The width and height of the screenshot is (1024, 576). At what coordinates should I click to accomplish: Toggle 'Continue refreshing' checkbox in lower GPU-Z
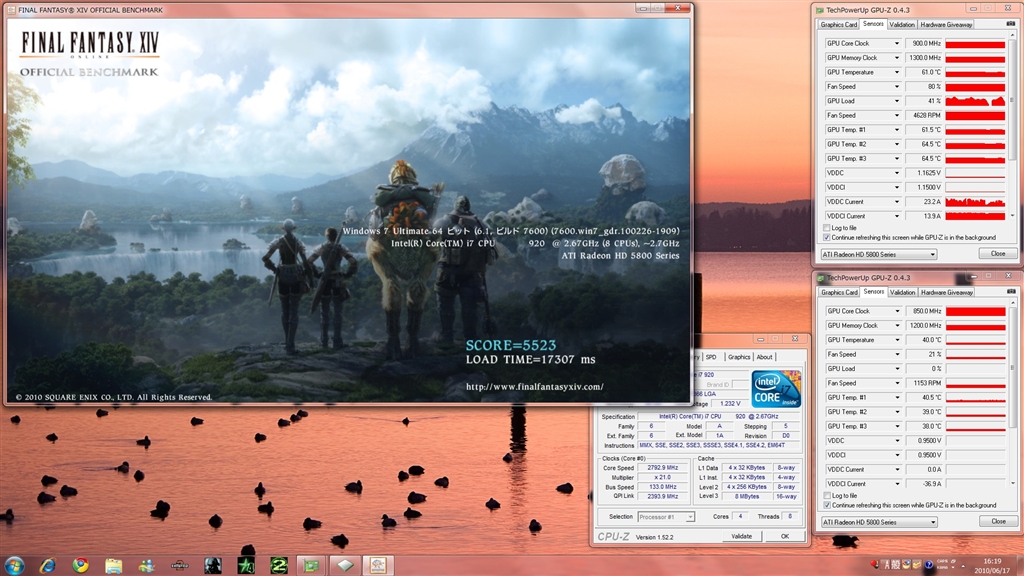click(x=827, y=505)
